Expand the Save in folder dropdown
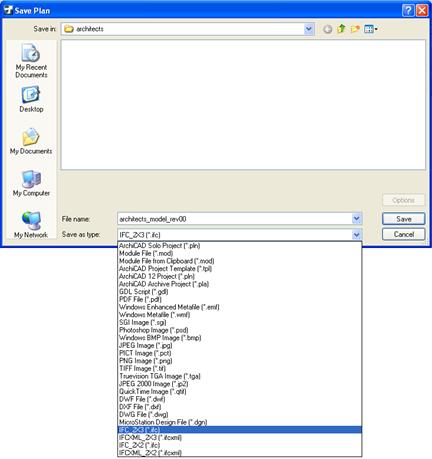This screenshot has height=459, width=432. pyautogui.click(x=309, y=29)
